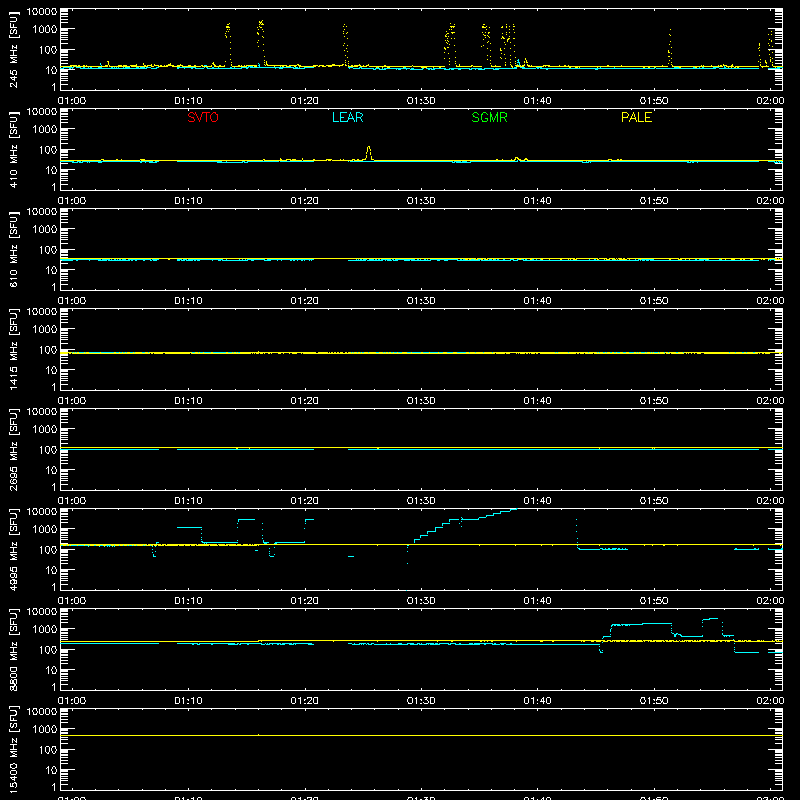This screenshot has height=800, width=800.
Task: Click the 1000 y-tick of 410 MHz panel
Action: coord(45,130)
